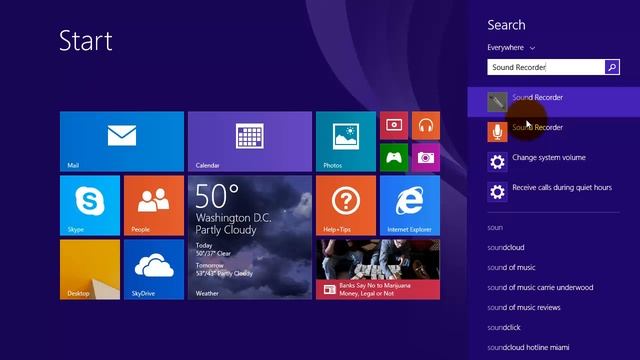The height and width of the screenshot is (360, 640).
Task: Open the Weather tile showing Washington D.C.
Action: 250,238
